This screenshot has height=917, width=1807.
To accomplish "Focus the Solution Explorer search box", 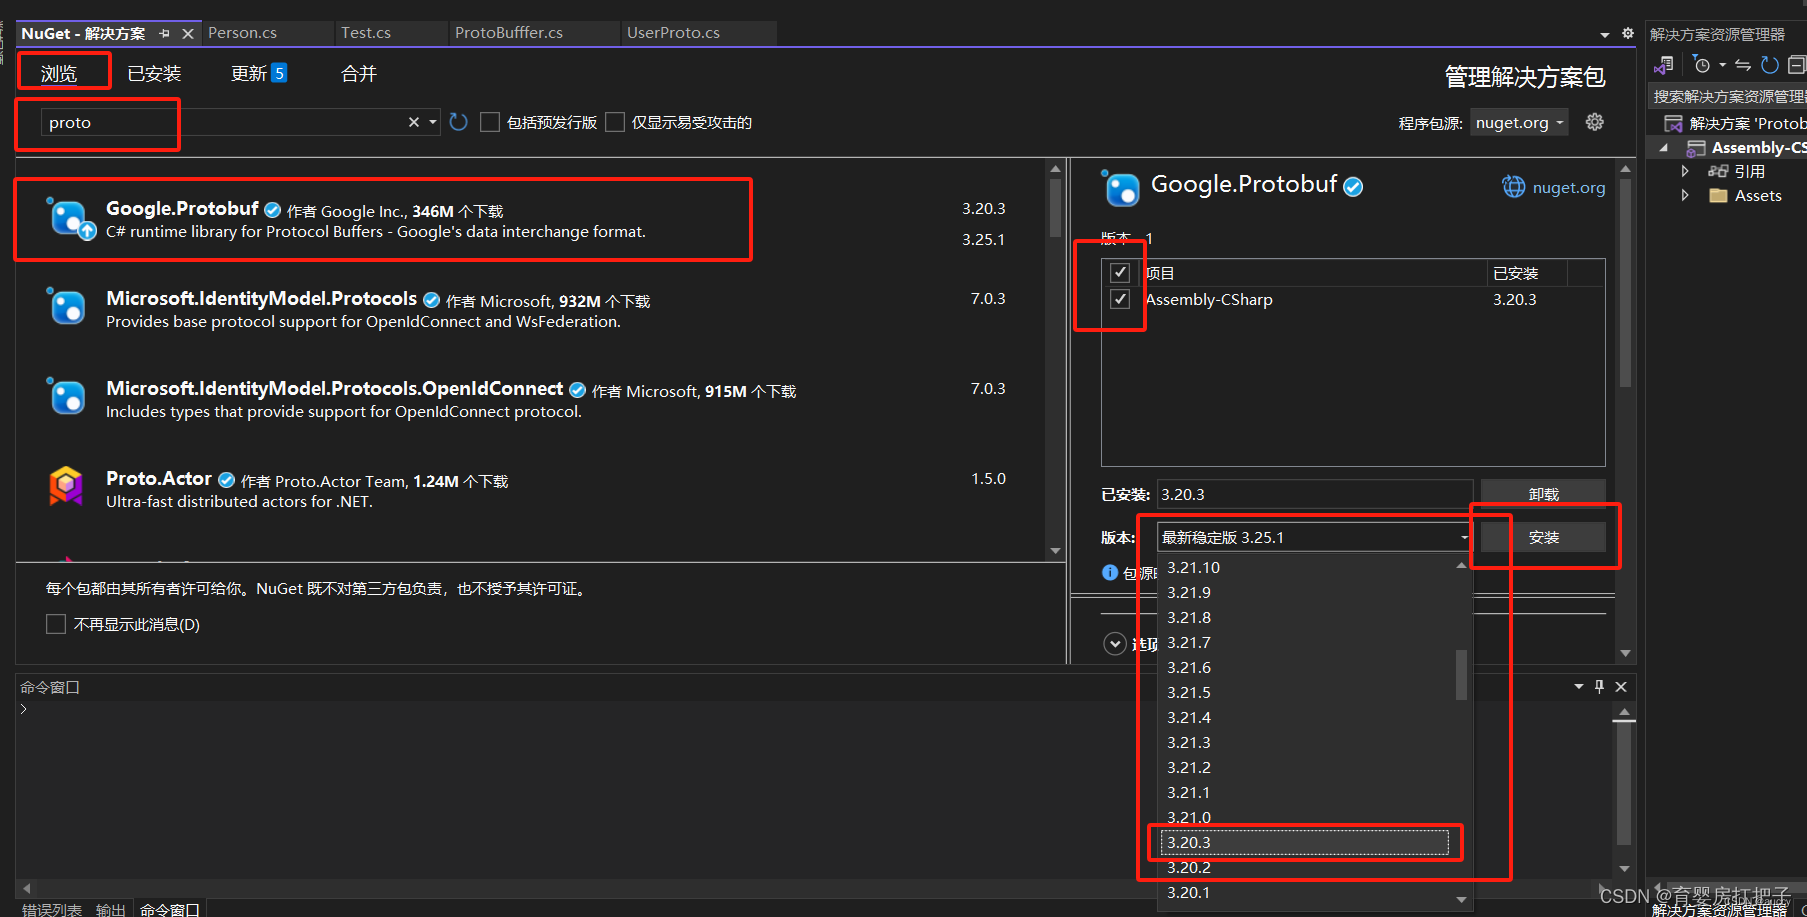I will pos(1727,96).
